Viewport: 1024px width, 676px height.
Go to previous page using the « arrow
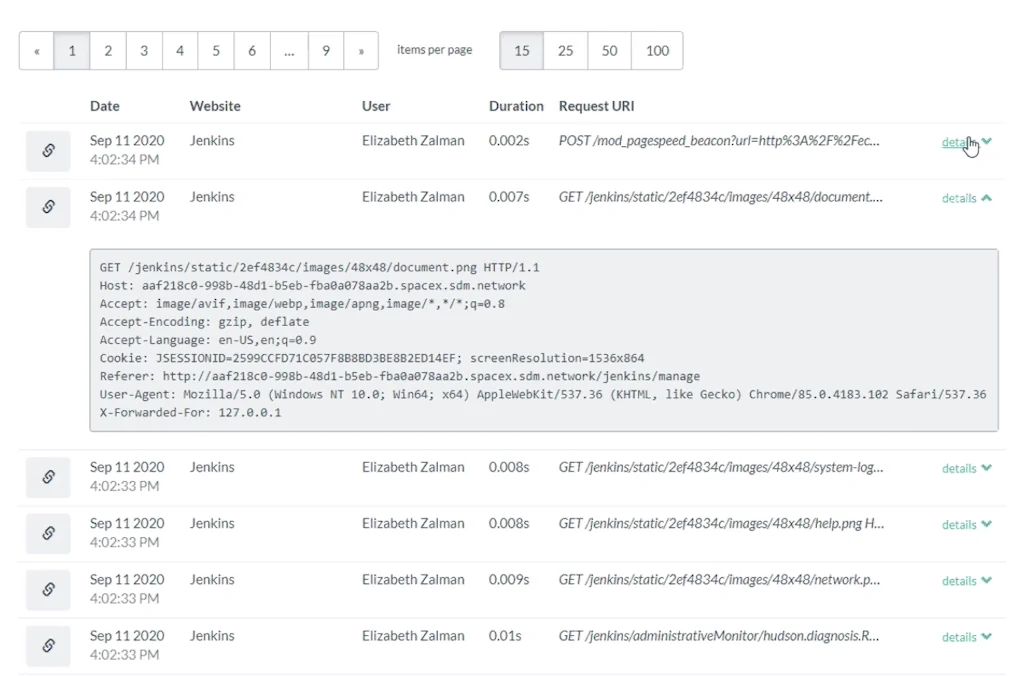point(36,50)
